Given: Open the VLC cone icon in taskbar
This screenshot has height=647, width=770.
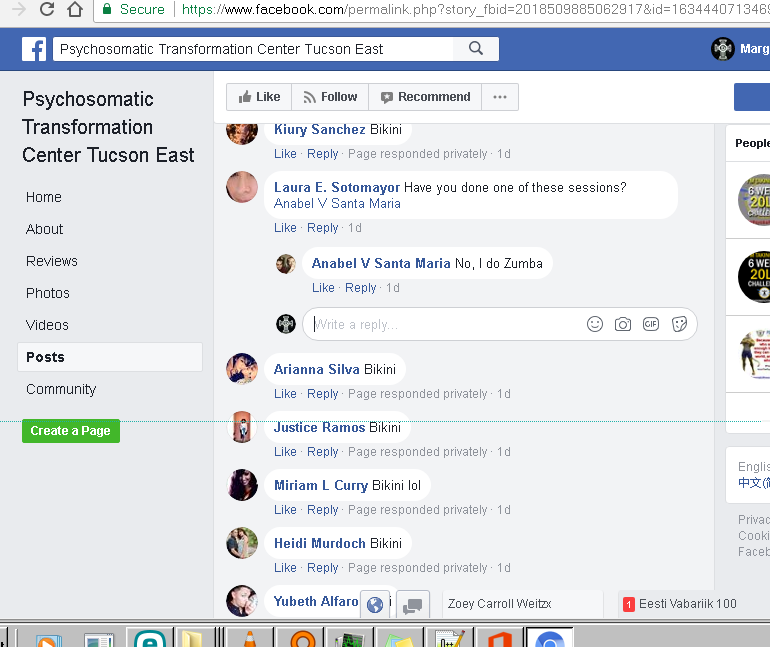Looking at the screenshot, I should (250, 637).
